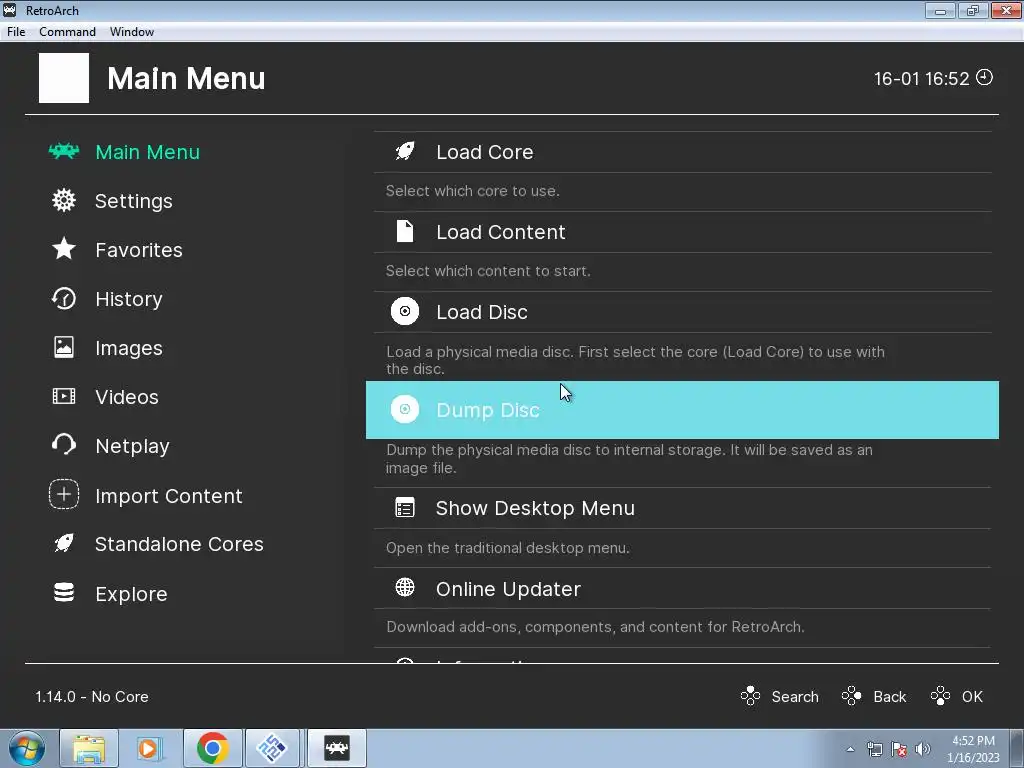
Task: Click the Main Menu invader icon in sidebar
Action: point(64,152)
